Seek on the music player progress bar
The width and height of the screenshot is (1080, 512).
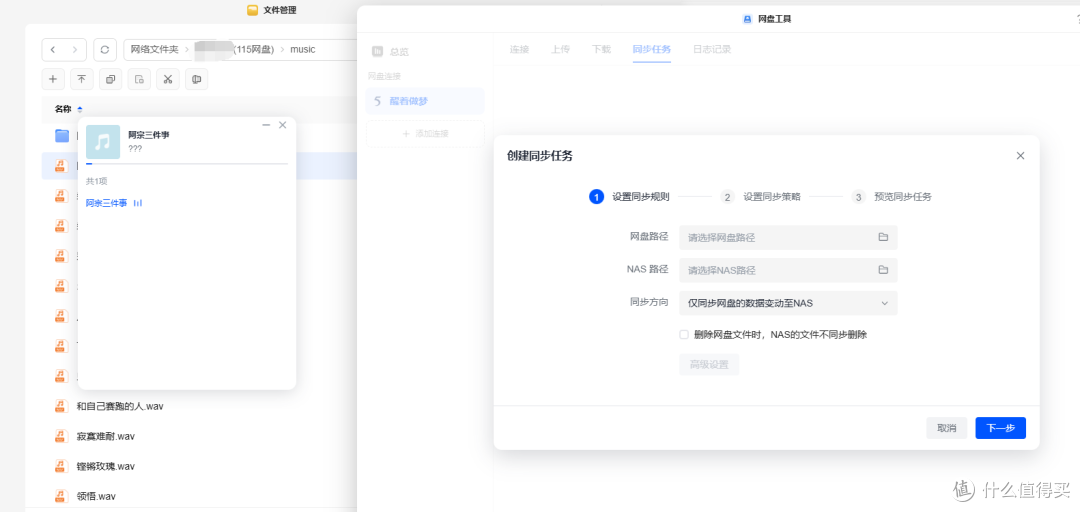click(187, 164)
